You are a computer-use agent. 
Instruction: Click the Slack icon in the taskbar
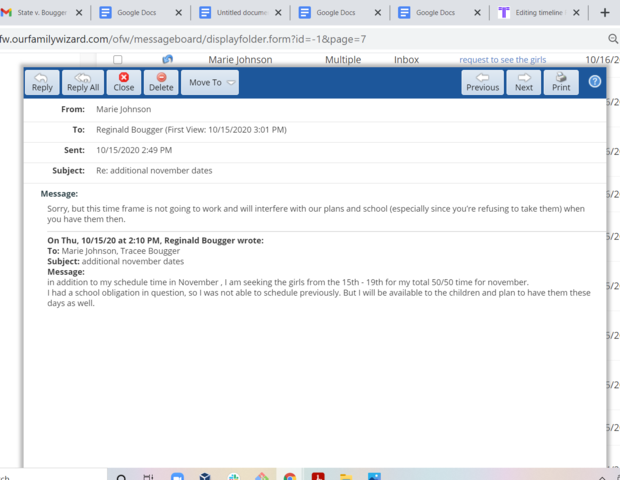(234, 477)
